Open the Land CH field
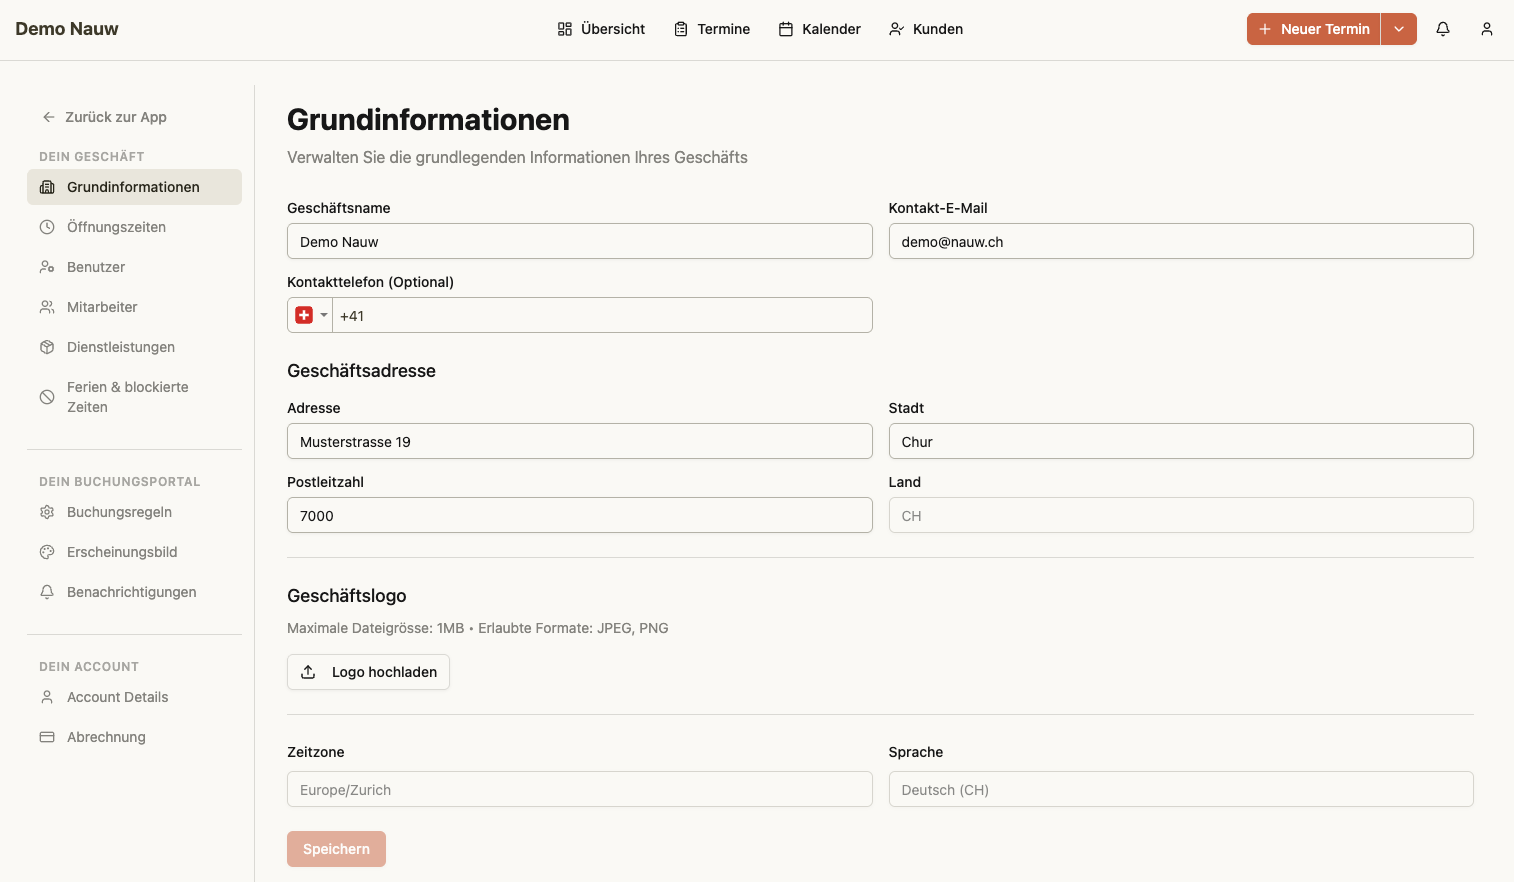 (x=1181, y=515)
